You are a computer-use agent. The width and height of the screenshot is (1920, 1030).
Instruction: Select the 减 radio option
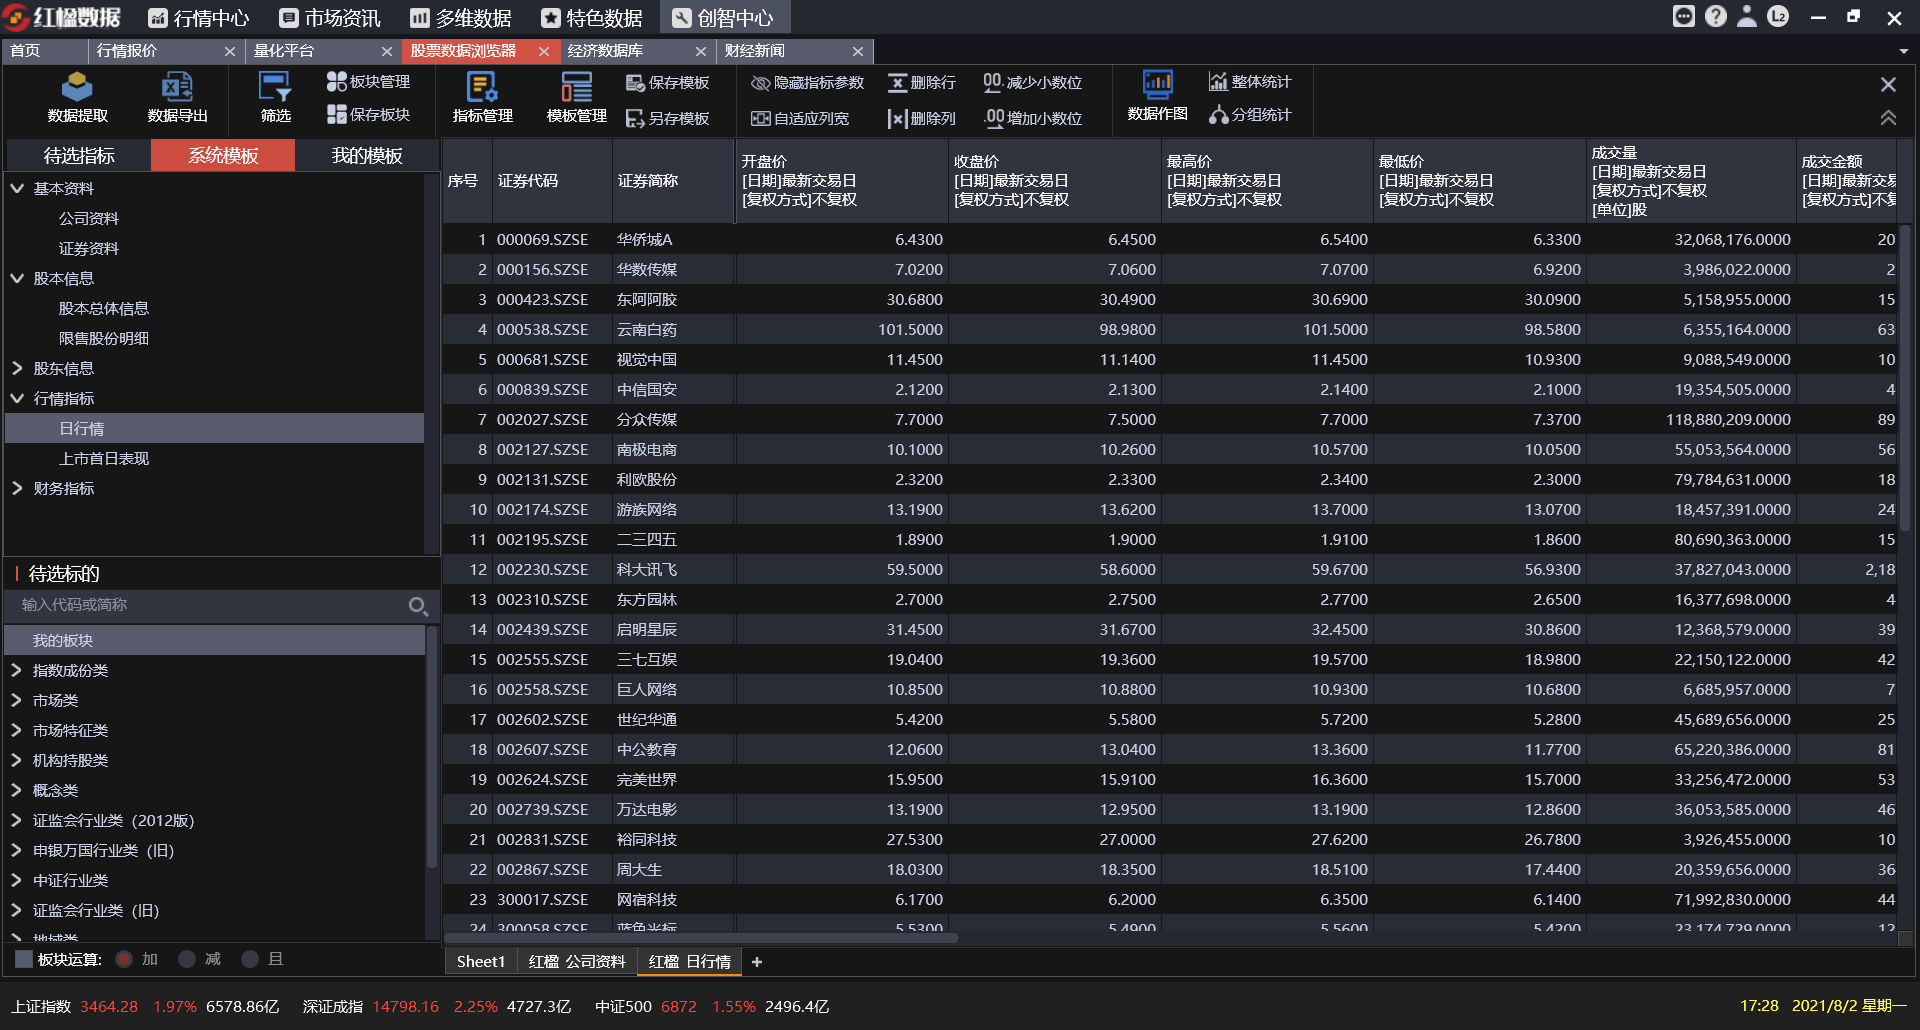tap(187, 959)
